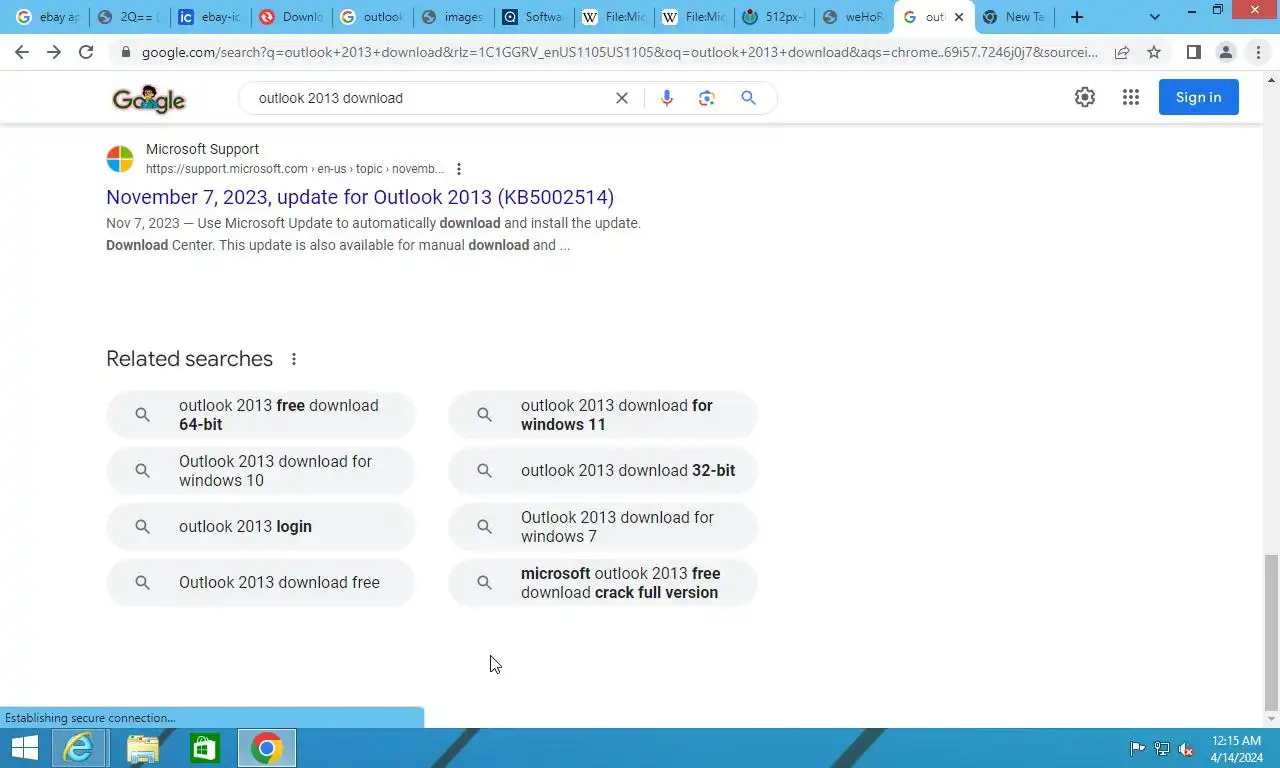Open Chrome side panel
Screen dimensions: 1280x768
click(x=1193, y=52)
